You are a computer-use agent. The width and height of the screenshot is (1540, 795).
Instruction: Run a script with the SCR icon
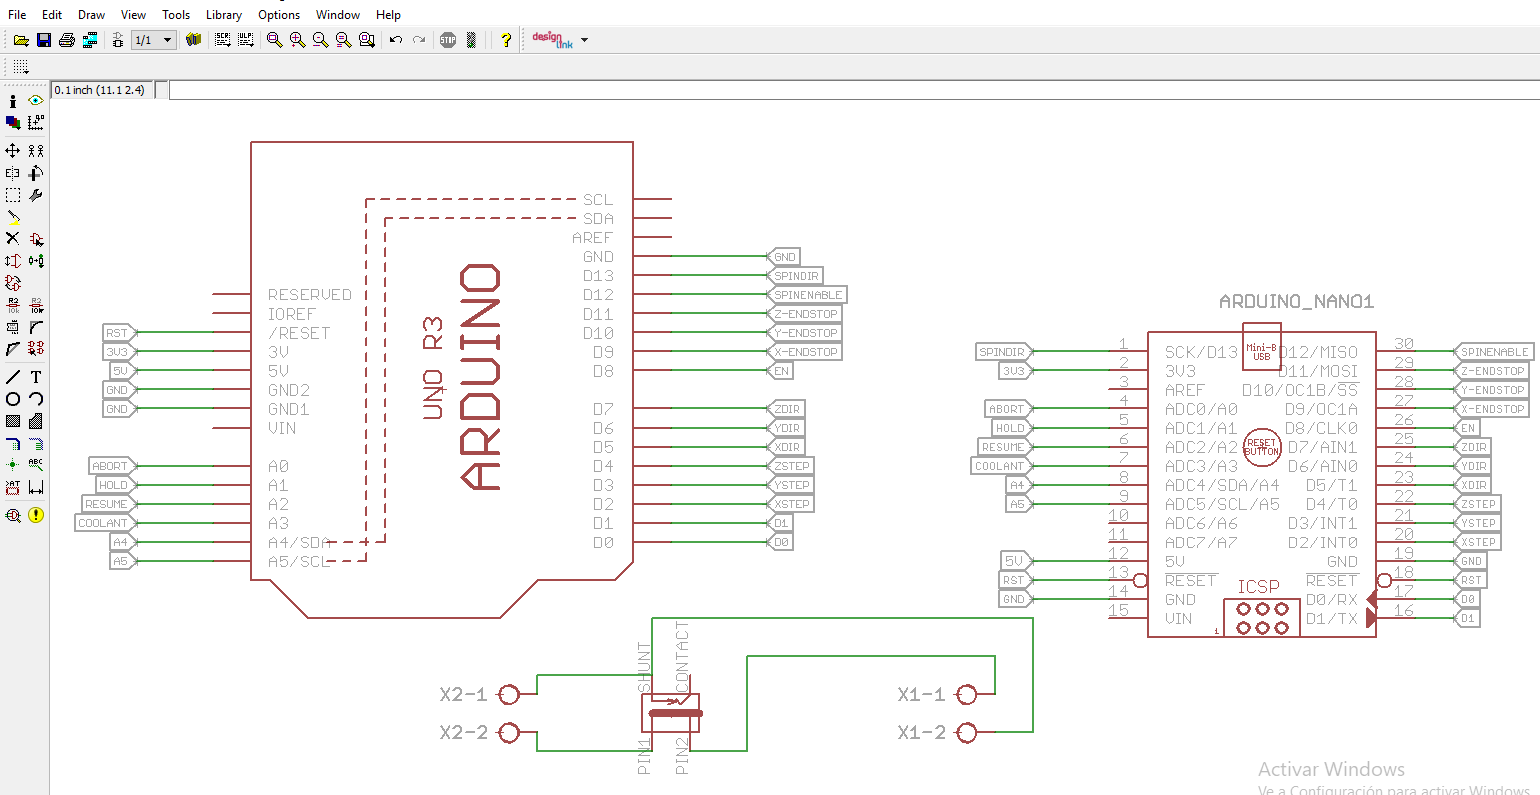click(222, 40)
